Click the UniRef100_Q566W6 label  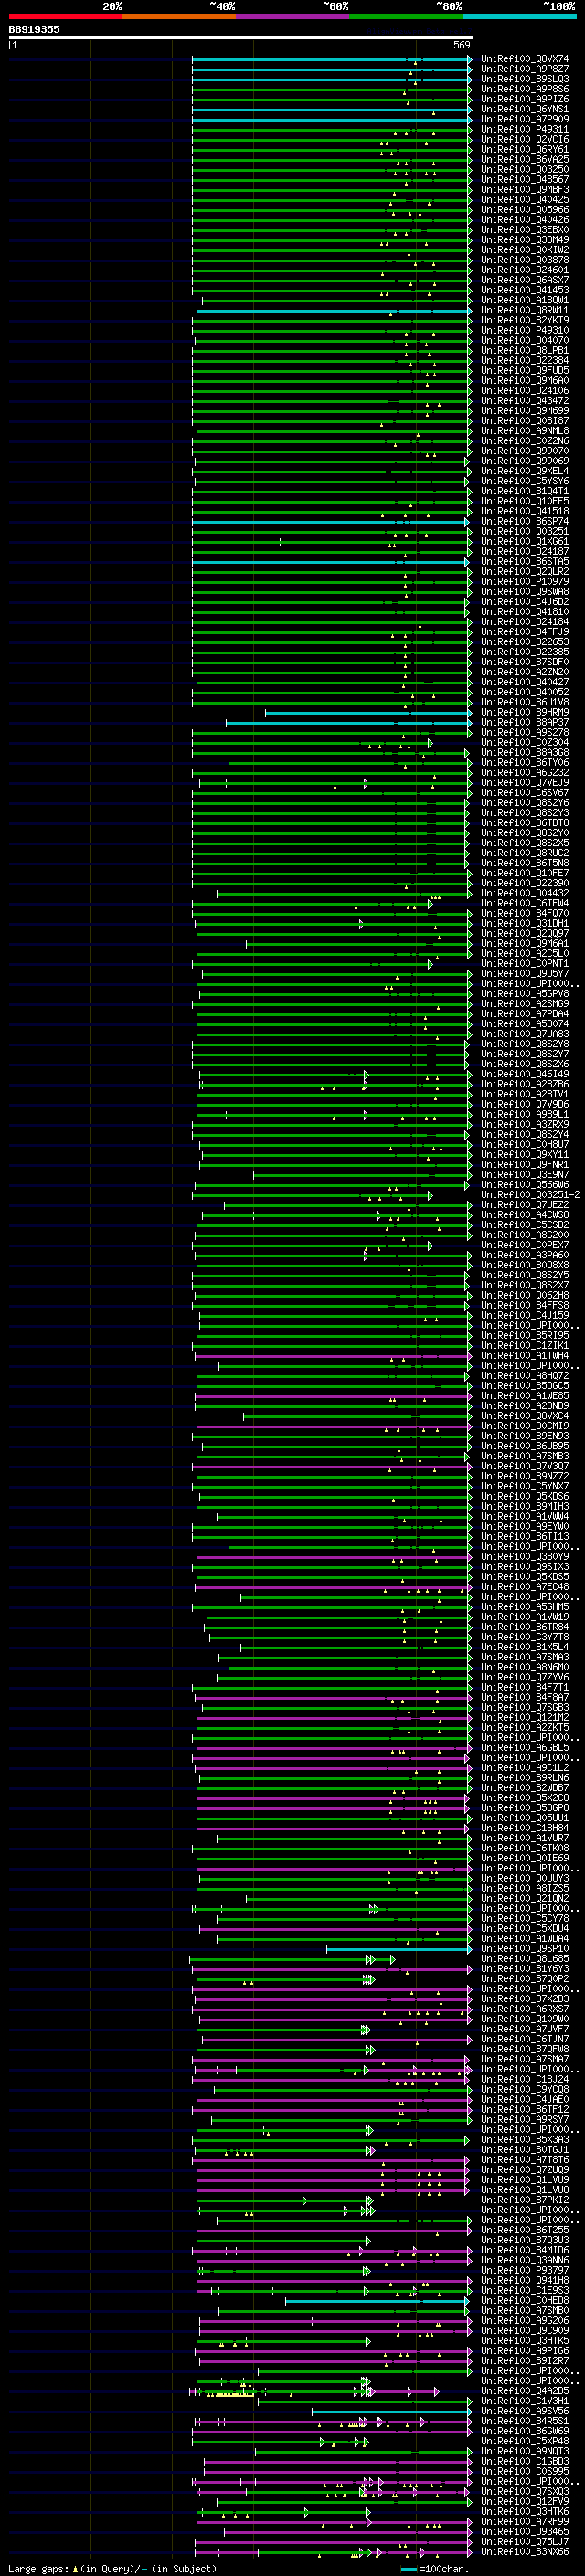click(x=524, y=1185)
